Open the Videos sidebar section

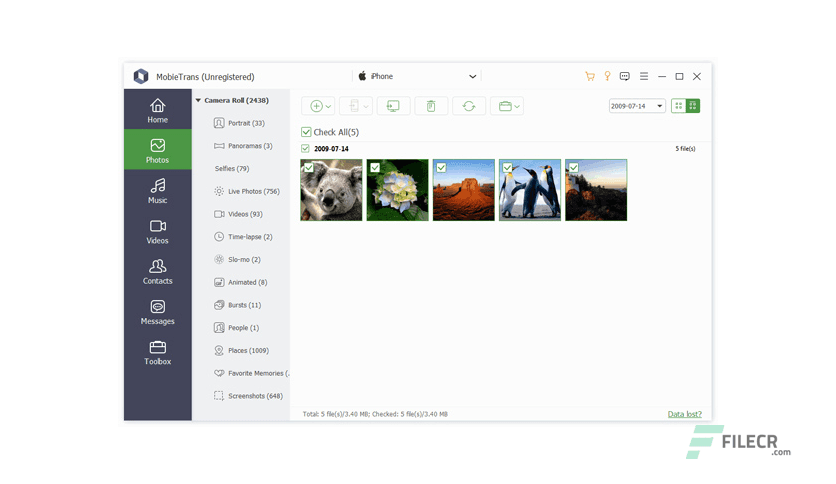(157, 231)
